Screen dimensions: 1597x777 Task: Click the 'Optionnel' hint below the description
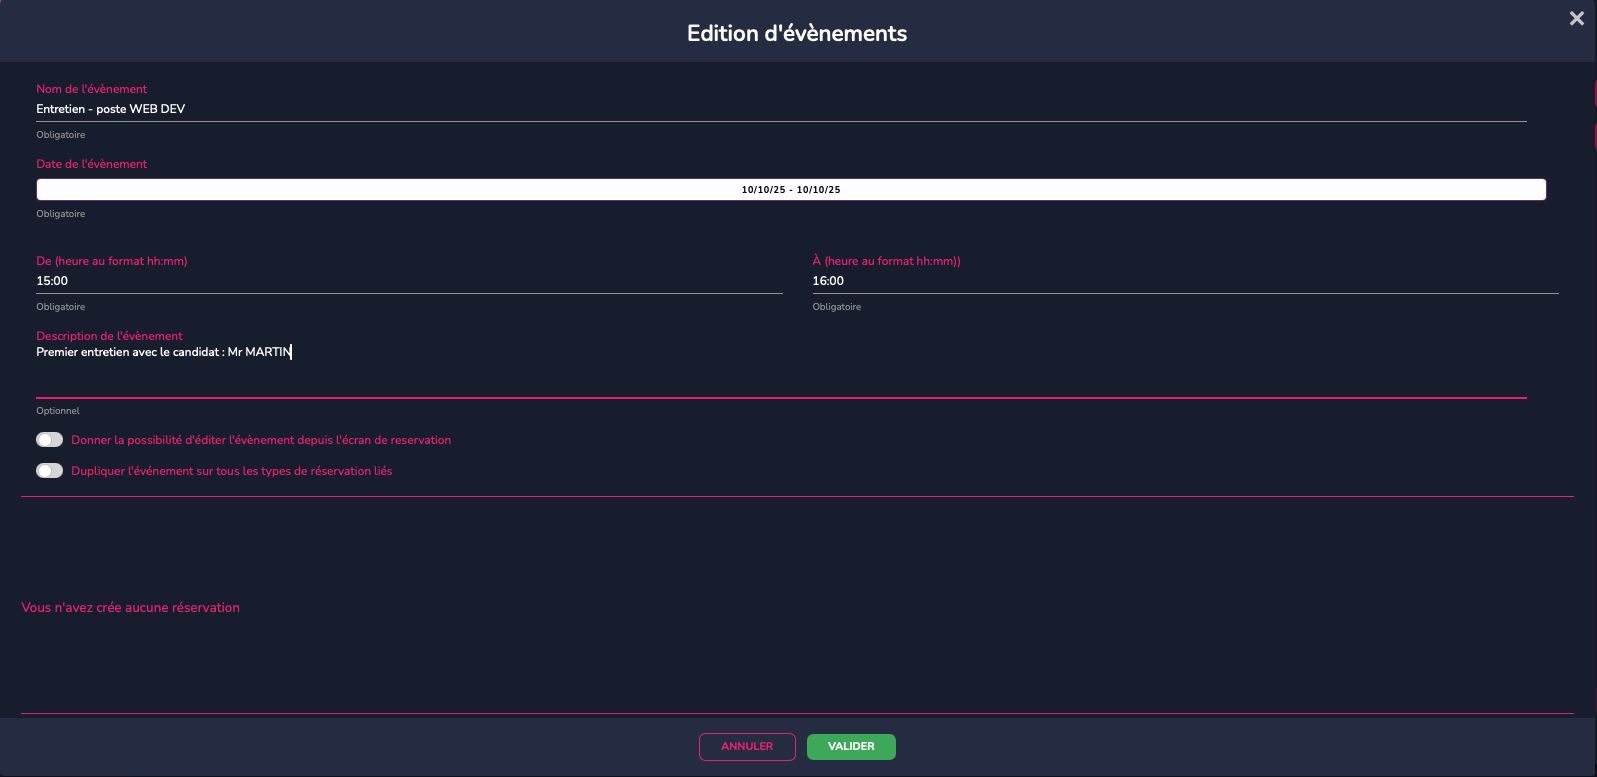point(58,411)
